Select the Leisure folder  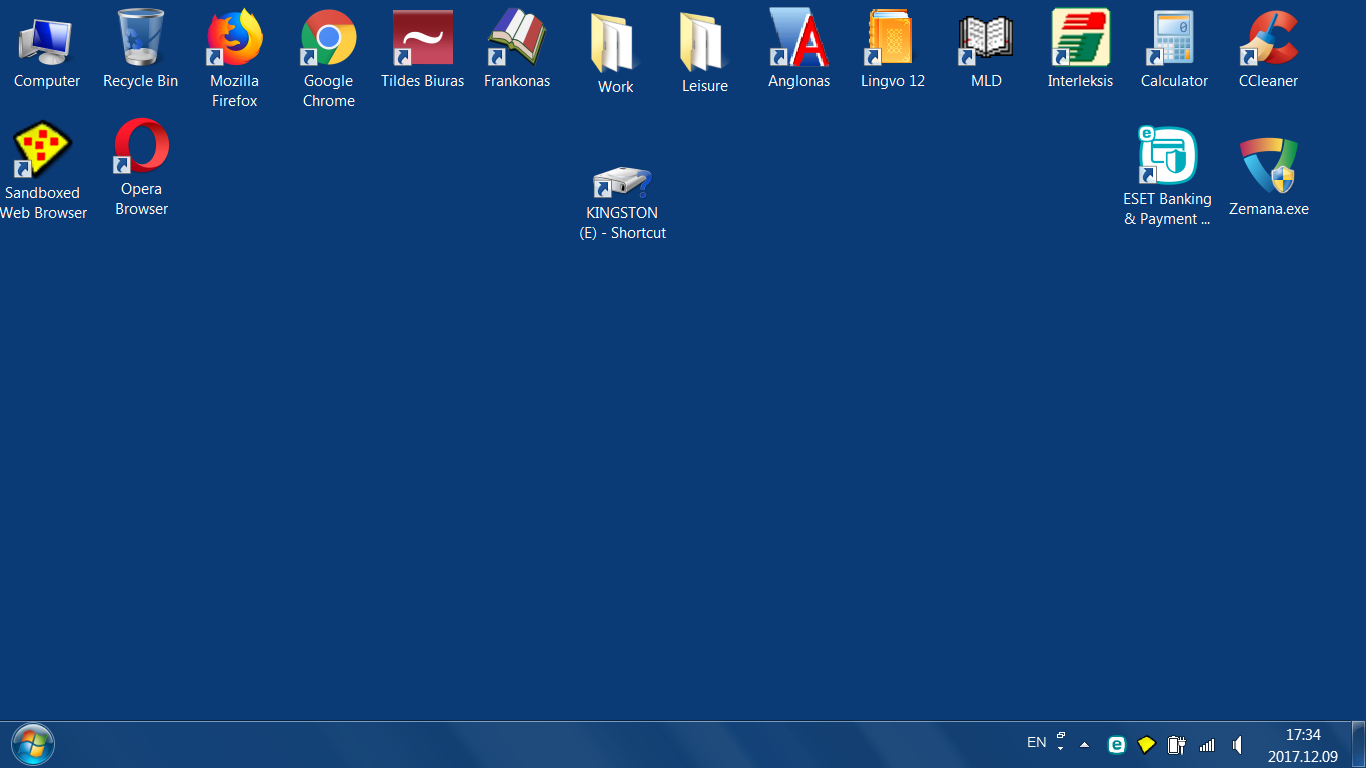704,54
